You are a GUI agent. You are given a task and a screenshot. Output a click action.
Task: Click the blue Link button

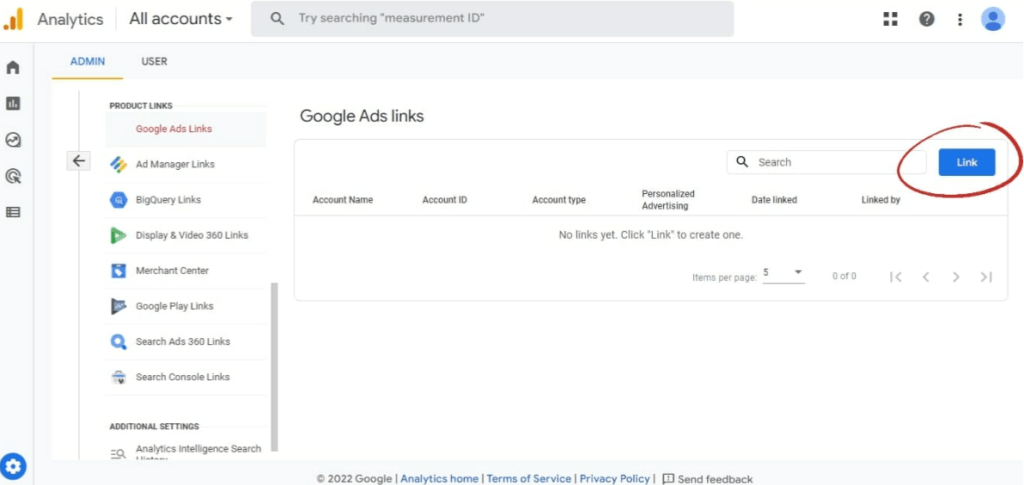(x=967, y=163)
